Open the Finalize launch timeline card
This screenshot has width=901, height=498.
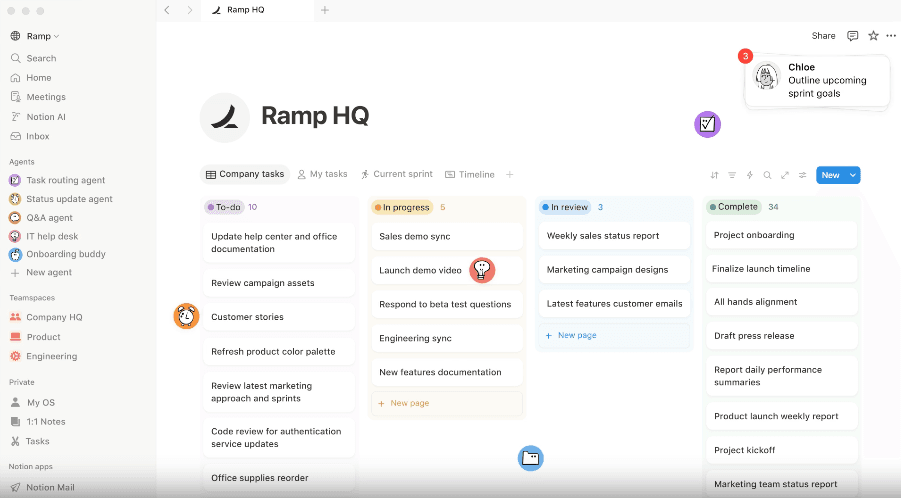(x=781, y=268)
